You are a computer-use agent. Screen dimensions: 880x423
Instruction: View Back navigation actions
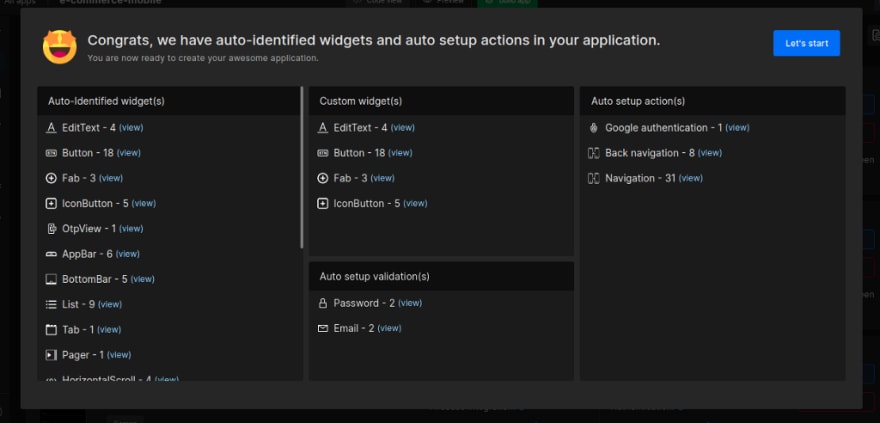[709, 153]
